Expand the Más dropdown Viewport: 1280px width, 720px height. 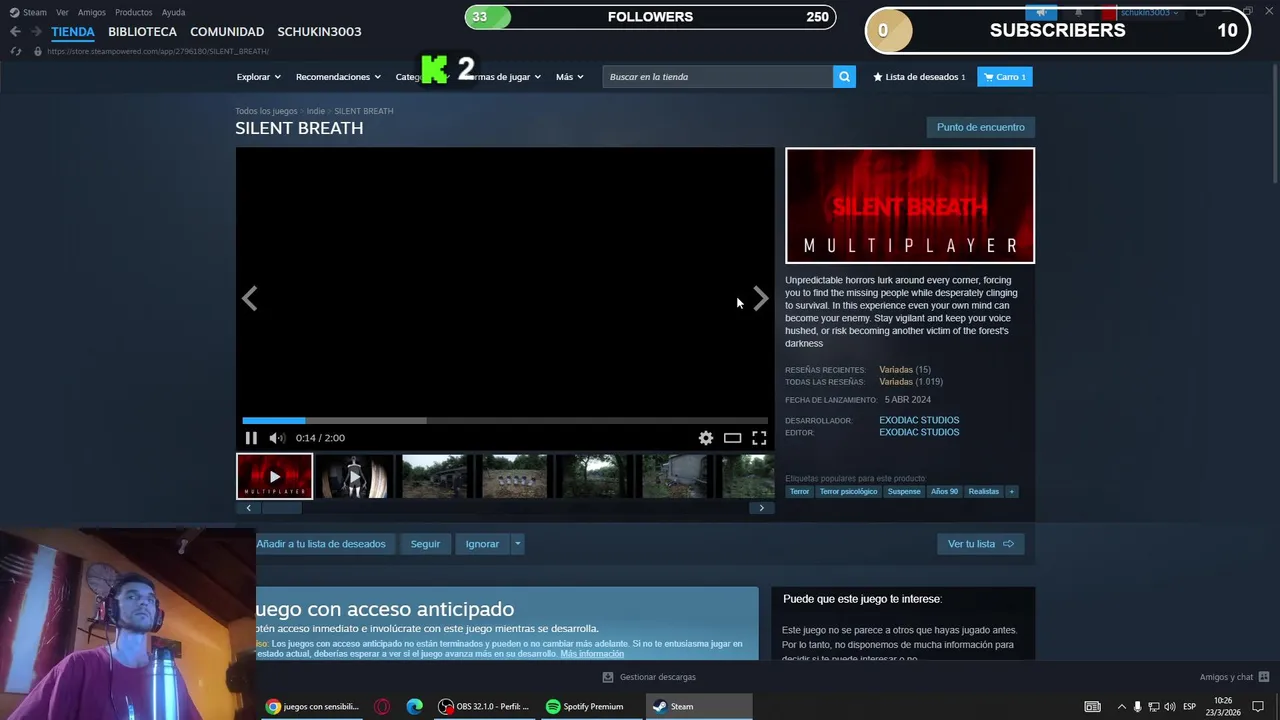pyautogui.click(x=570, y=77)
